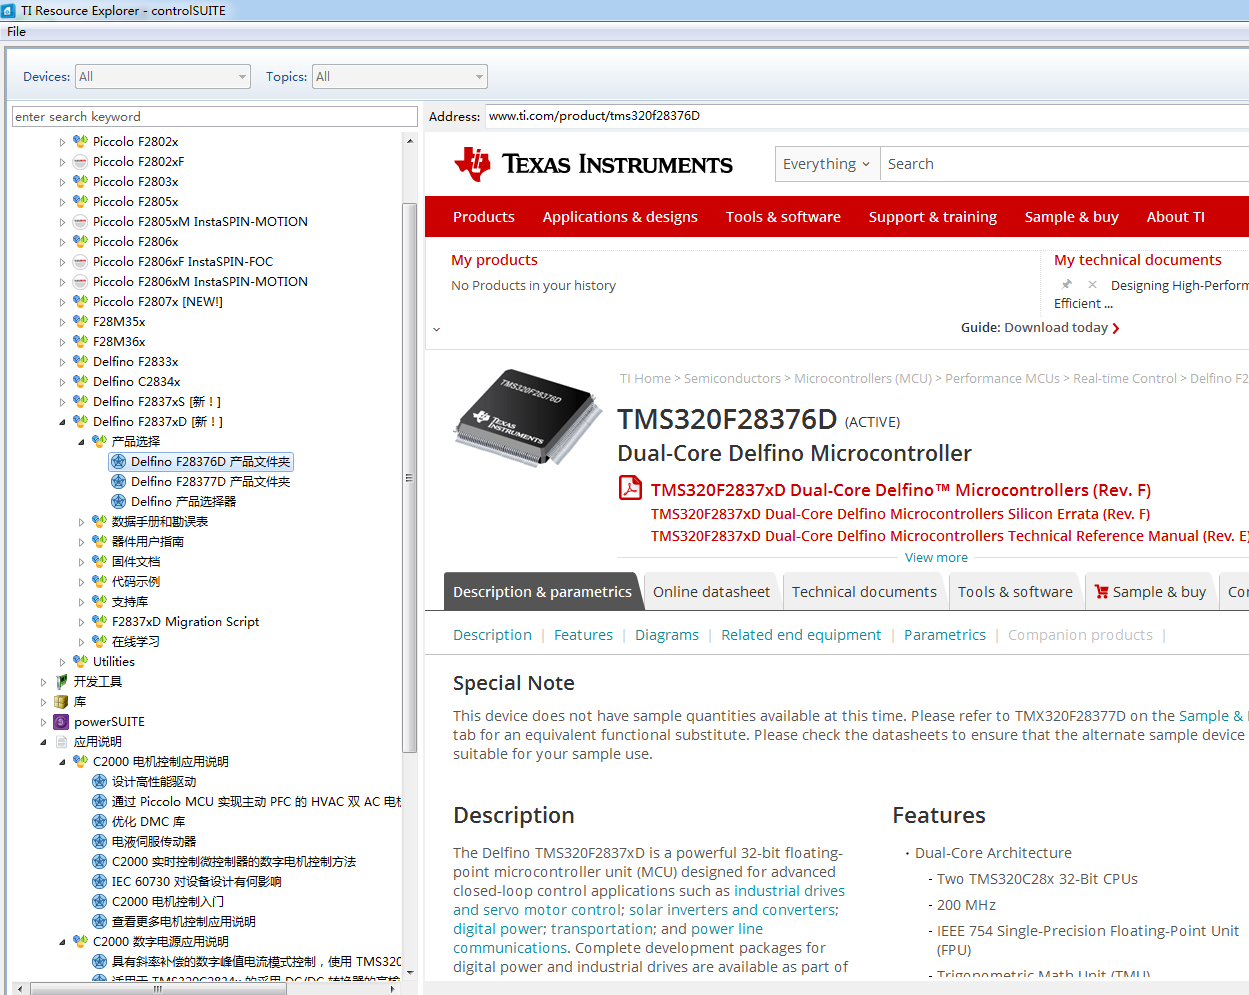Image resolution: width=1249 pixels, height=995 pixels.
Task: Select C2000 数字电源应用说明 tree item
Action: click(x=161, y=942)
